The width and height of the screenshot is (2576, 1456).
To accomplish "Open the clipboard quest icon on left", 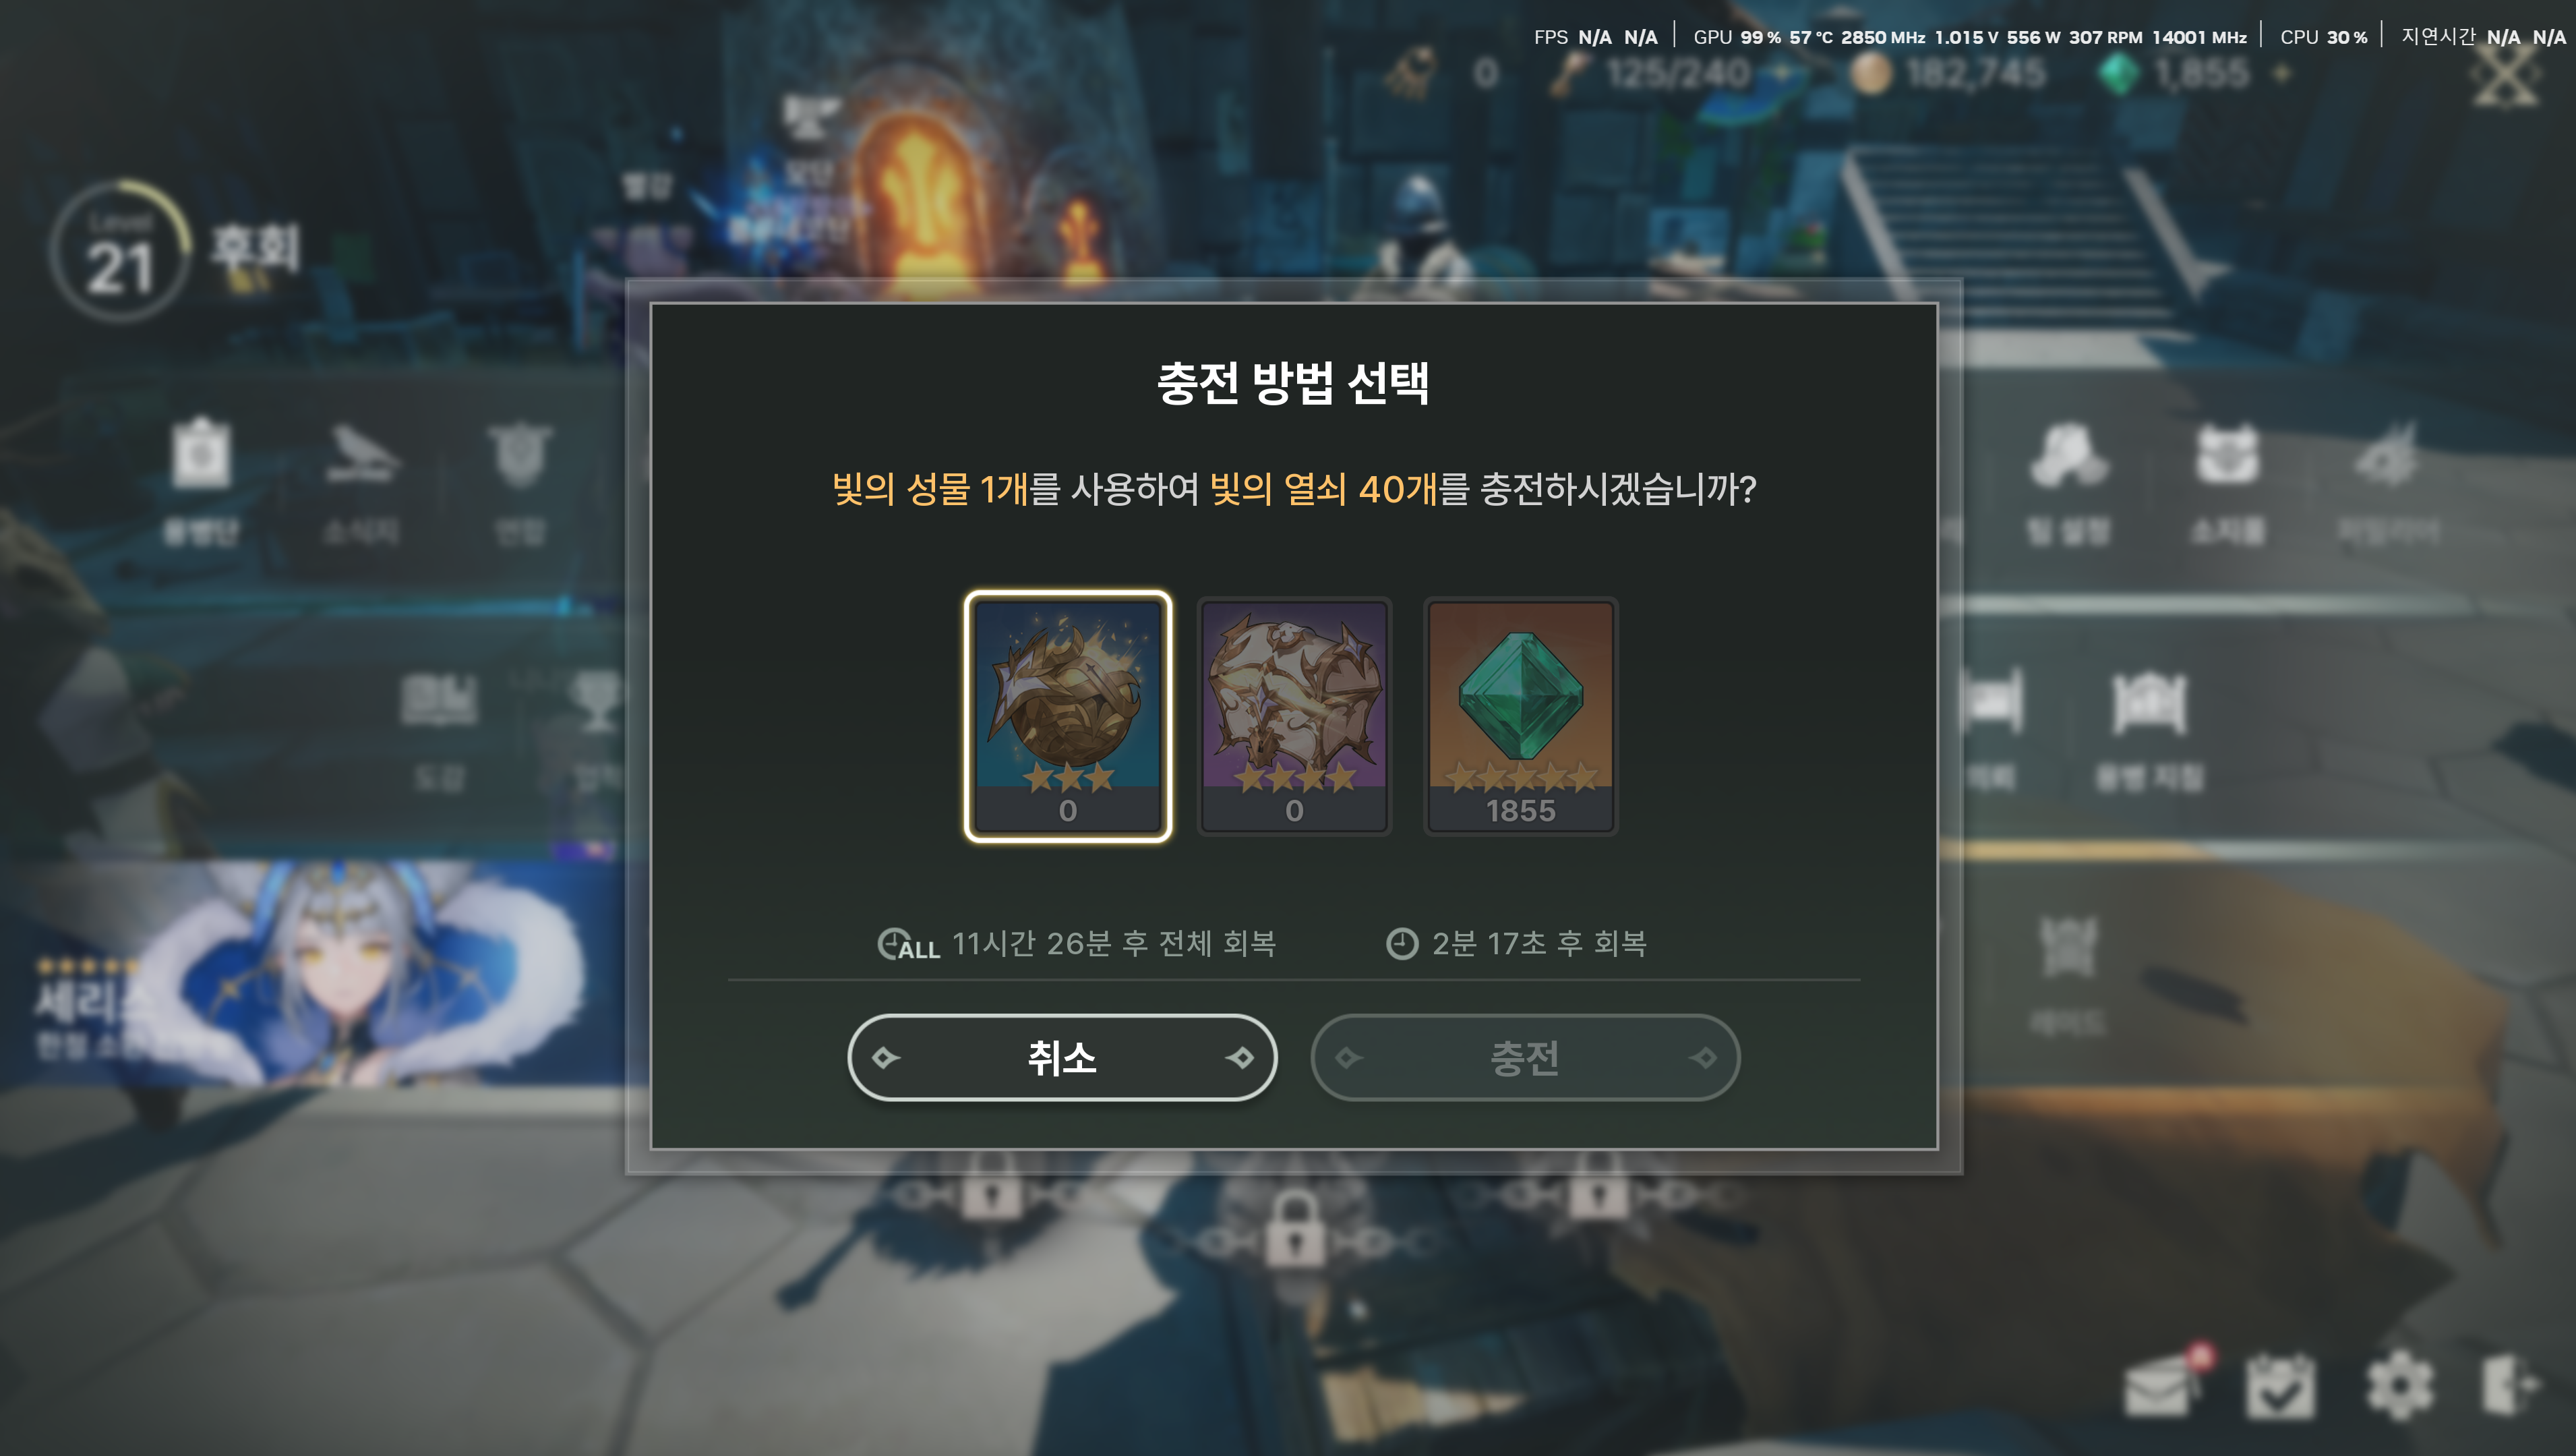I will (202, 452).
